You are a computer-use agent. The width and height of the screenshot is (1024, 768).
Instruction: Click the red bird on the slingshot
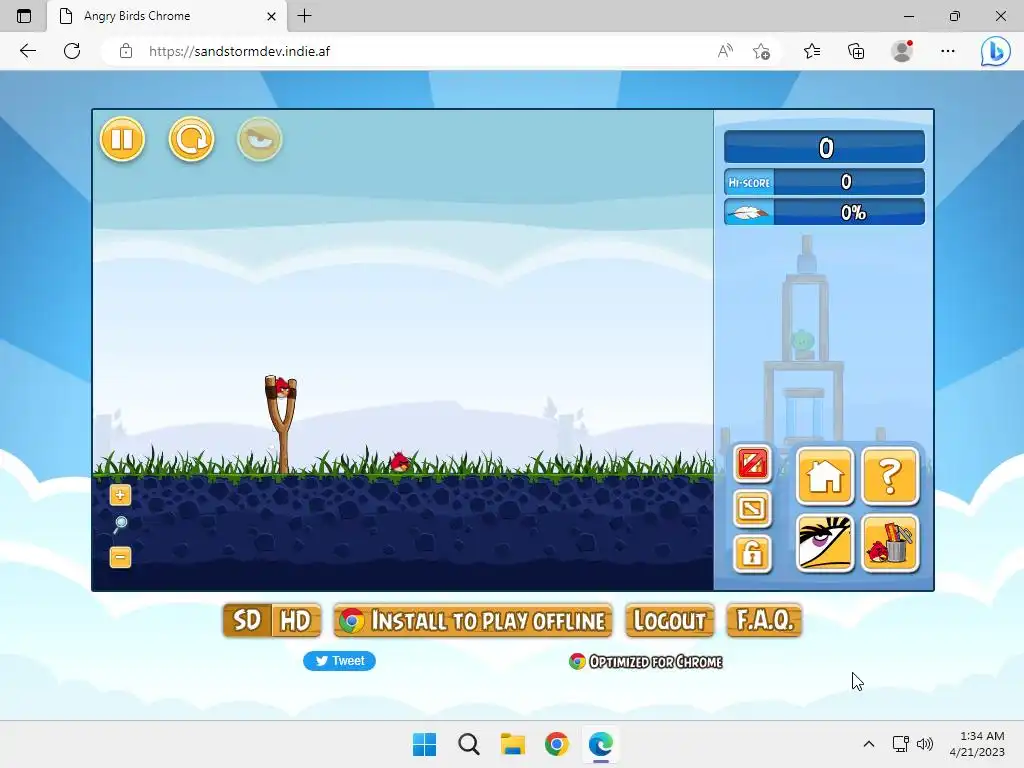click(x=281, y=387)
